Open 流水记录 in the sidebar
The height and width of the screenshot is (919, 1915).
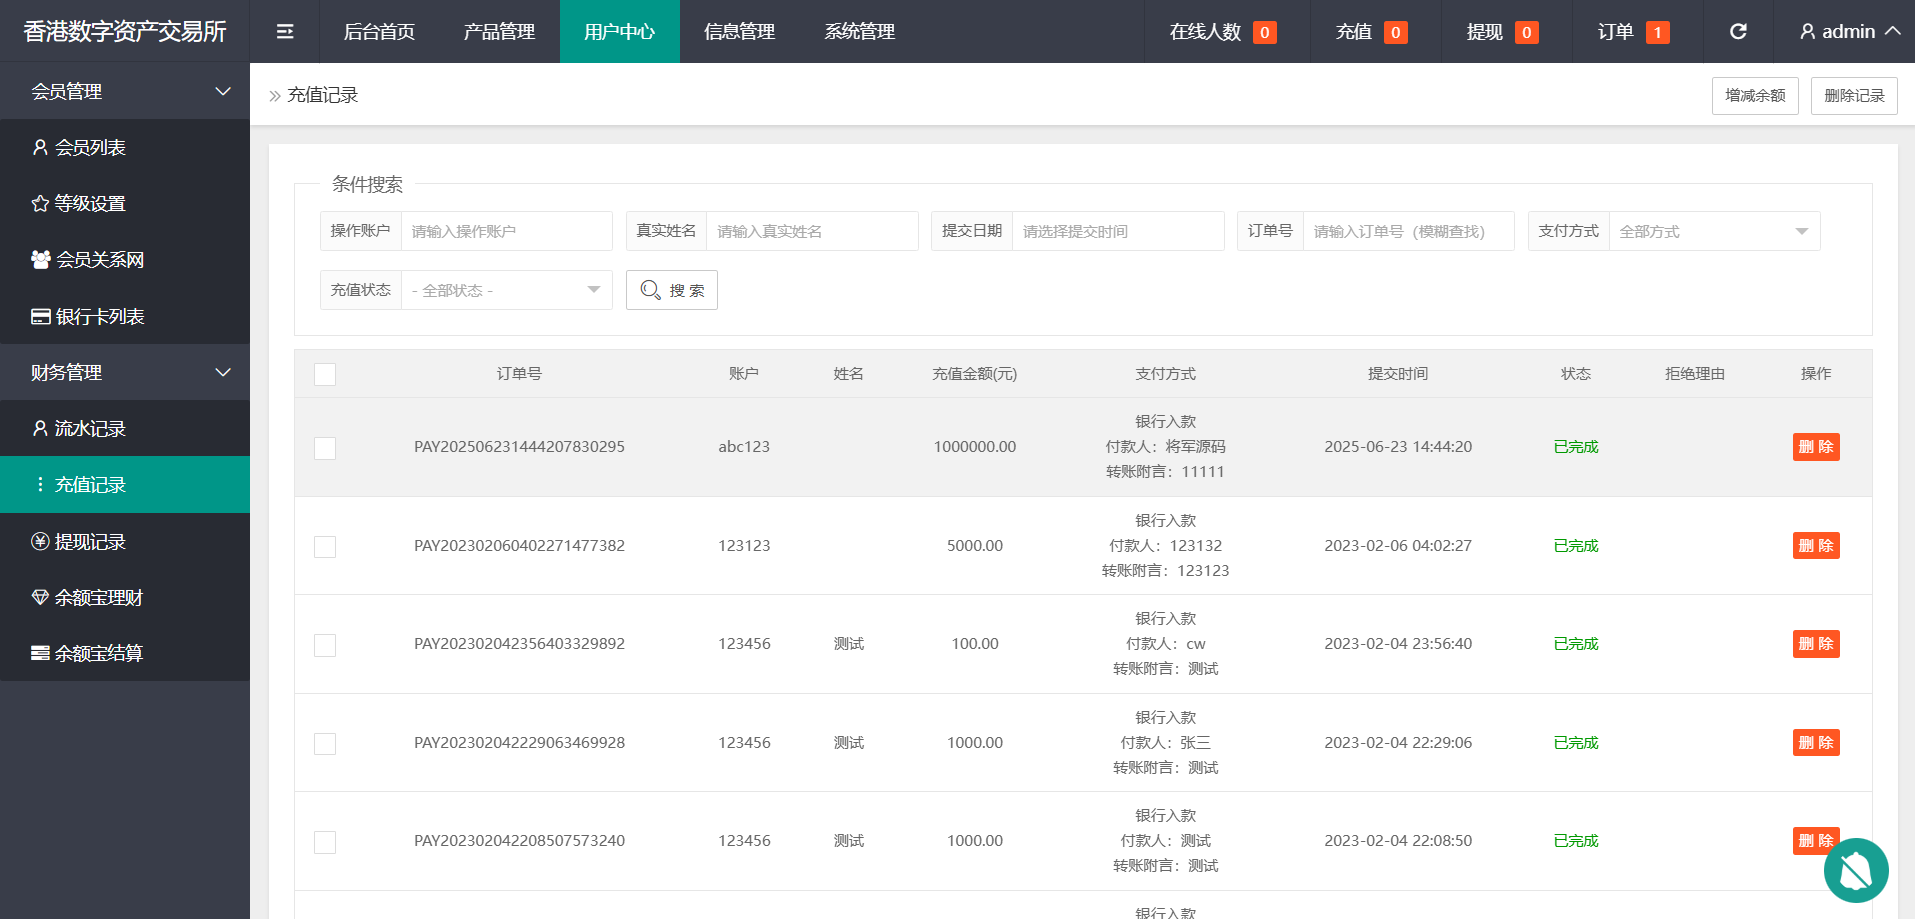pyautogui.click(x=125, y=429)
